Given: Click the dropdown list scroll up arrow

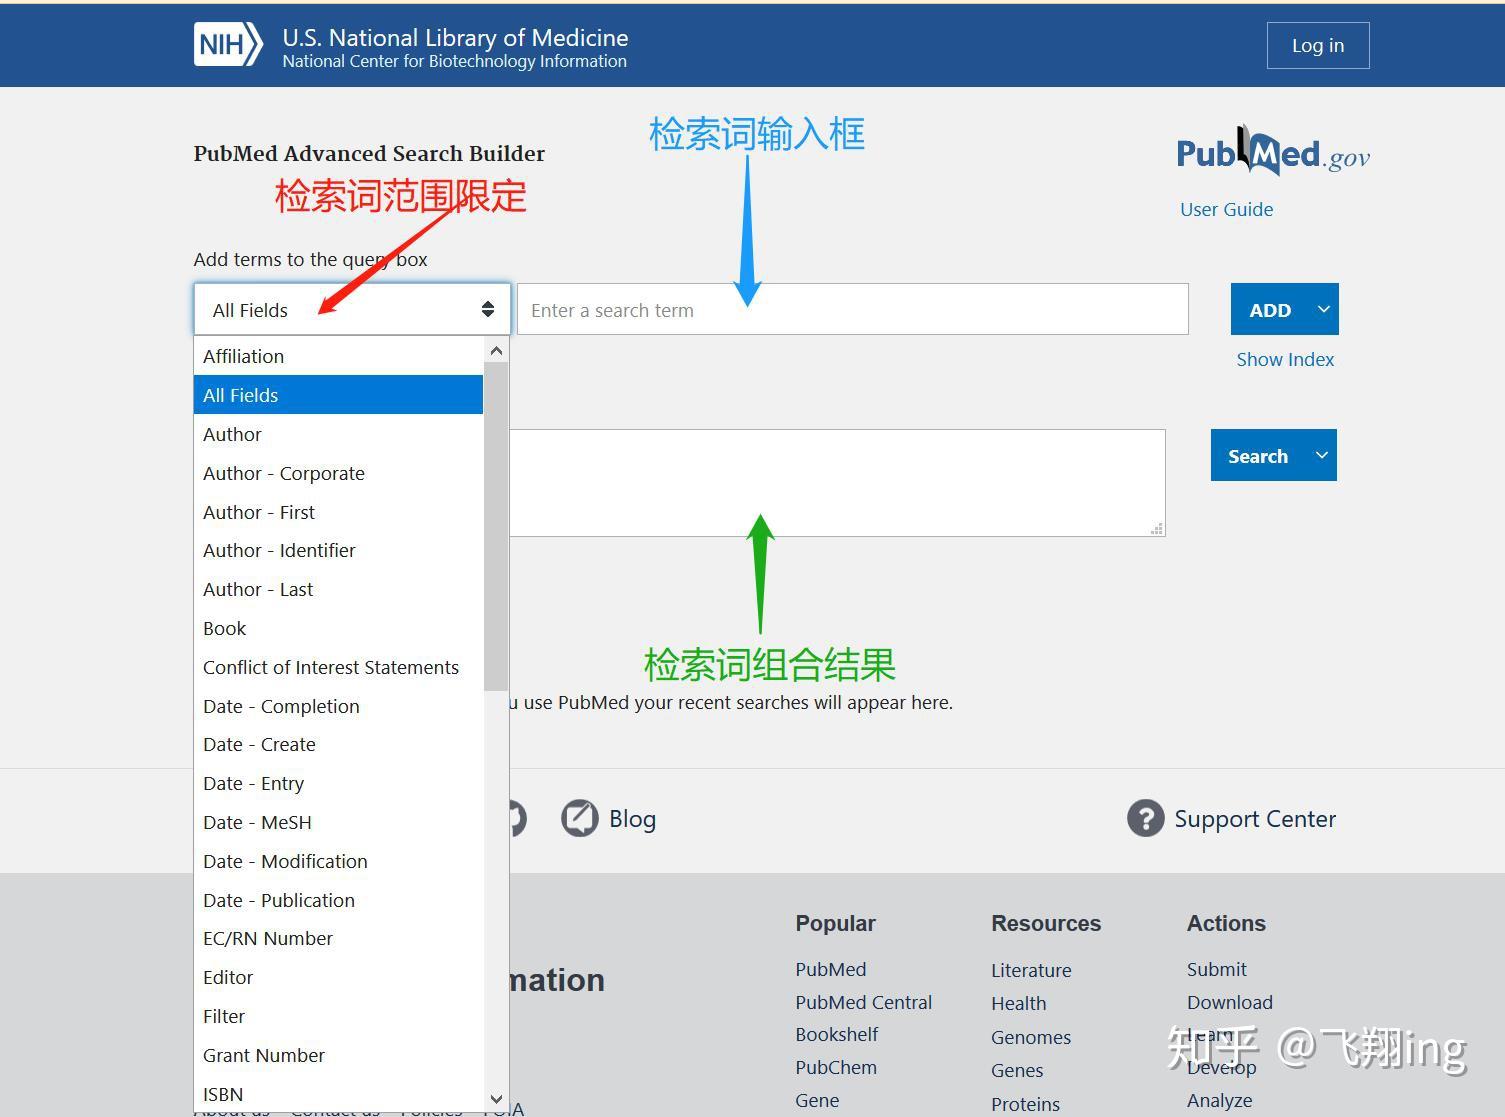Looking at the screenshot, I should 496,350.
